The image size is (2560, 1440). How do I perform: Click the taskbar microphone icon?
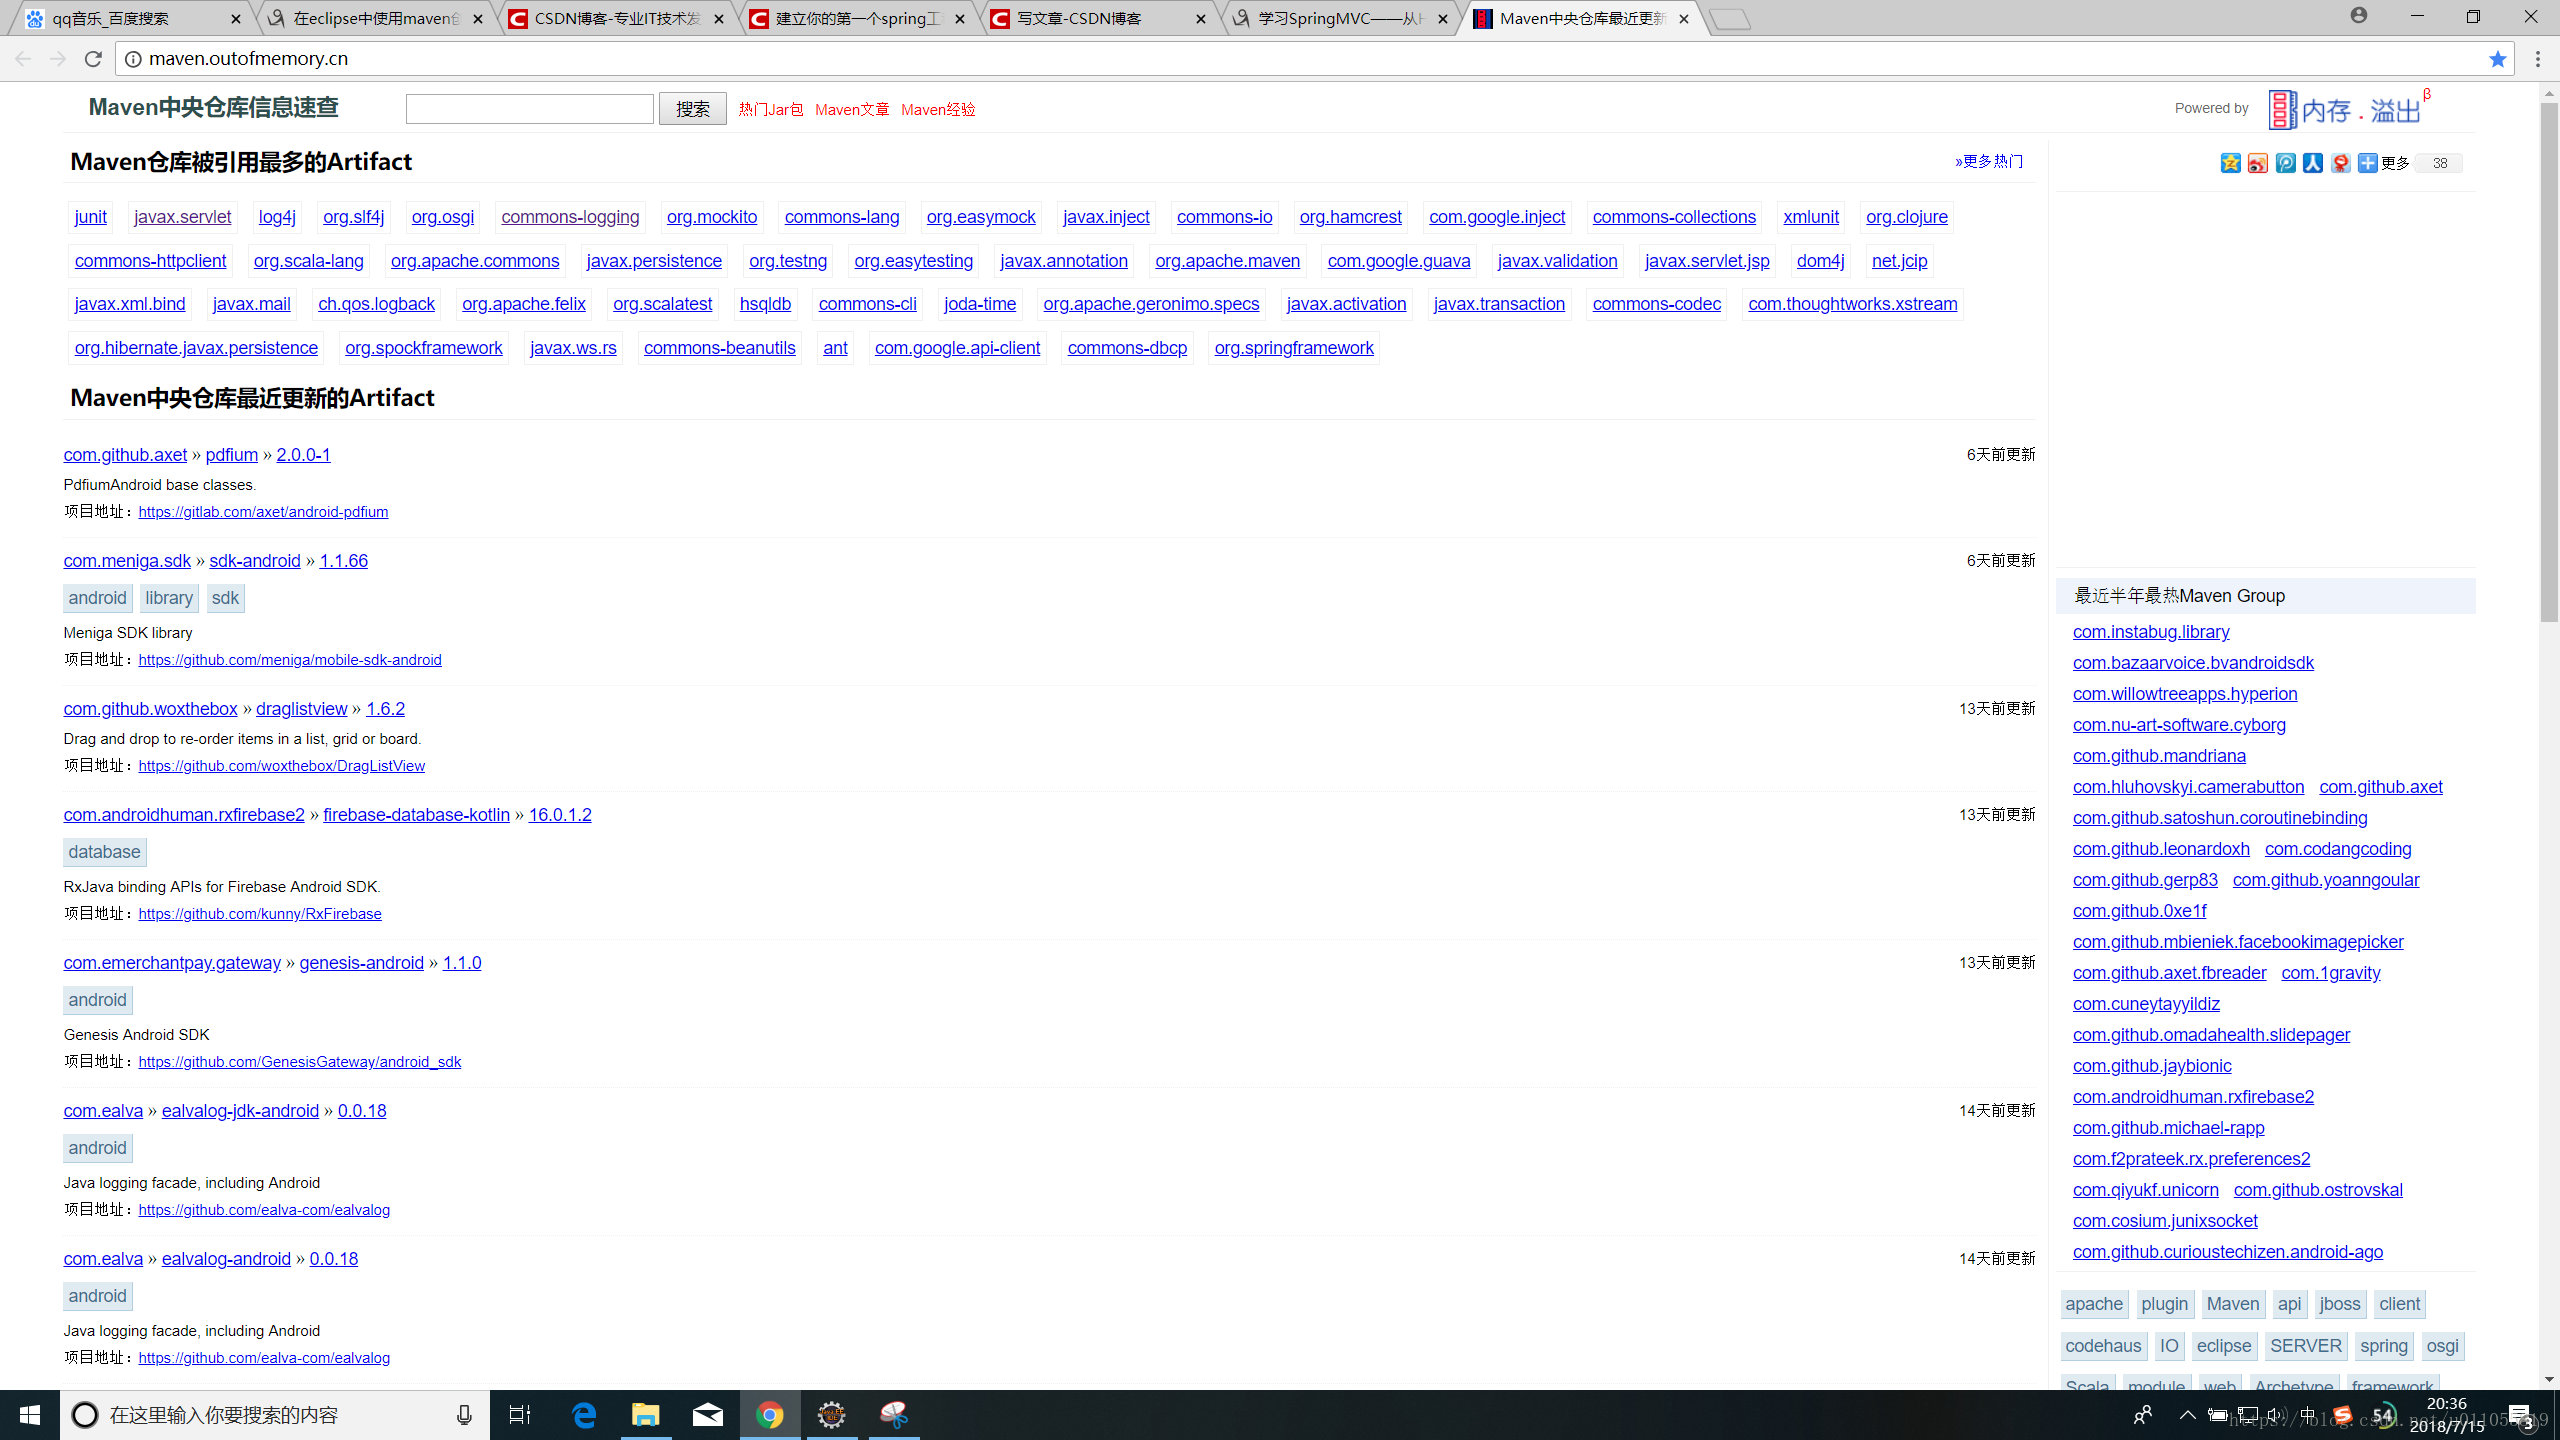click(464, 1415)
